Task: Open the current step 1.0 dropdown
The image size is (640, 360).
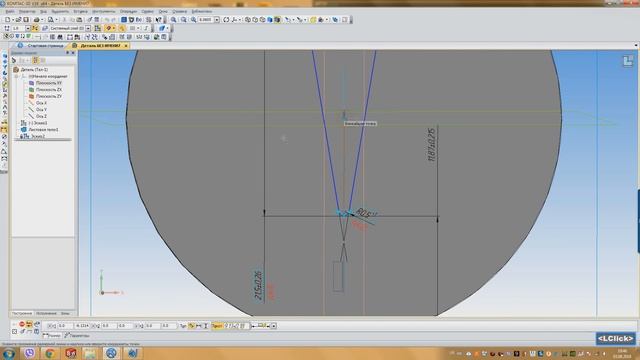Action: pos(28,28)
